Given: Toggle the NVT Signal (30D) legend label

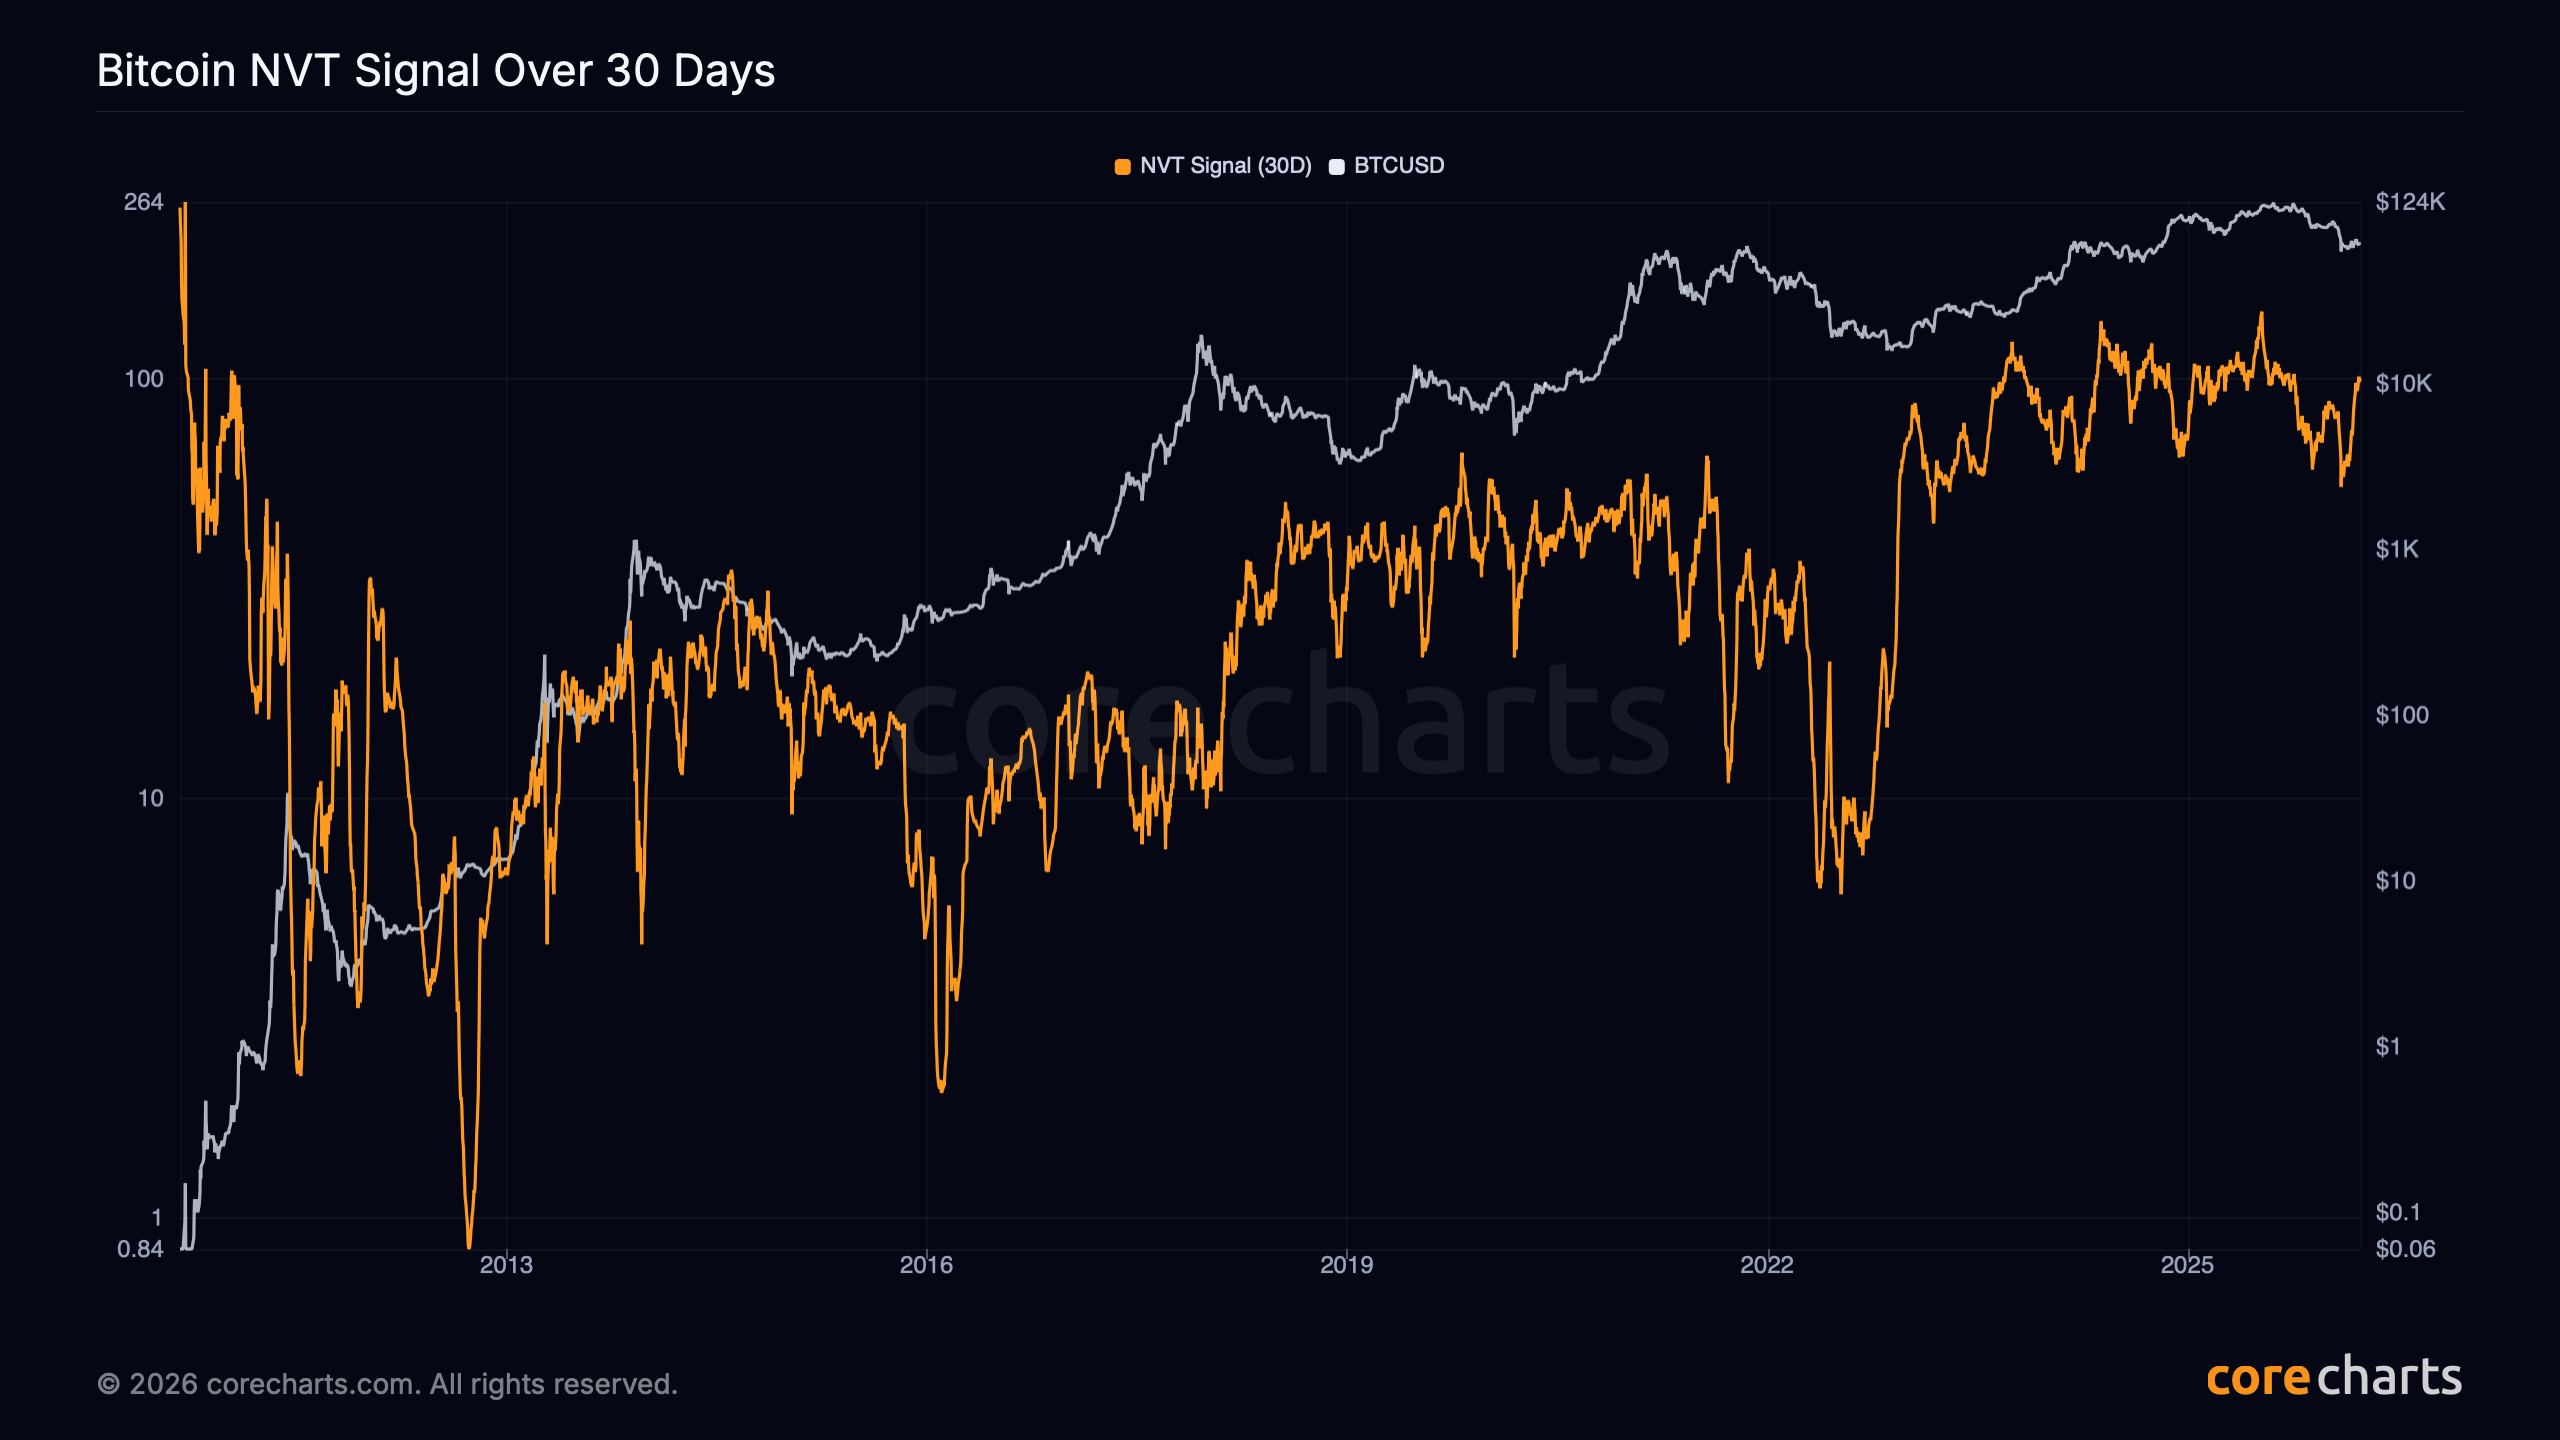Looking at the screenshot, I should click(1225, 166).
